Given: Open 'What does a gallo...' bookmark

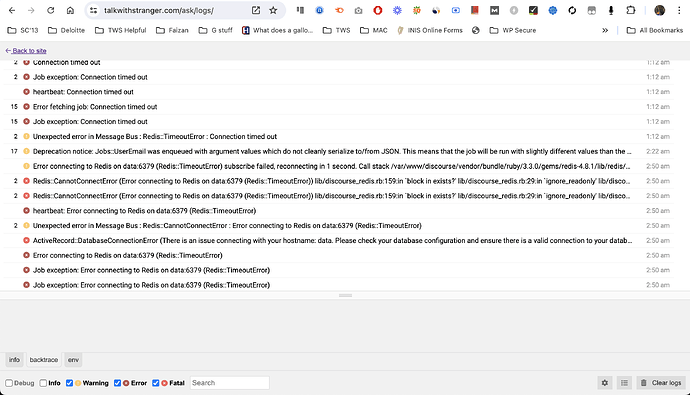Looking at the screenshot, I should click(277, 30).
